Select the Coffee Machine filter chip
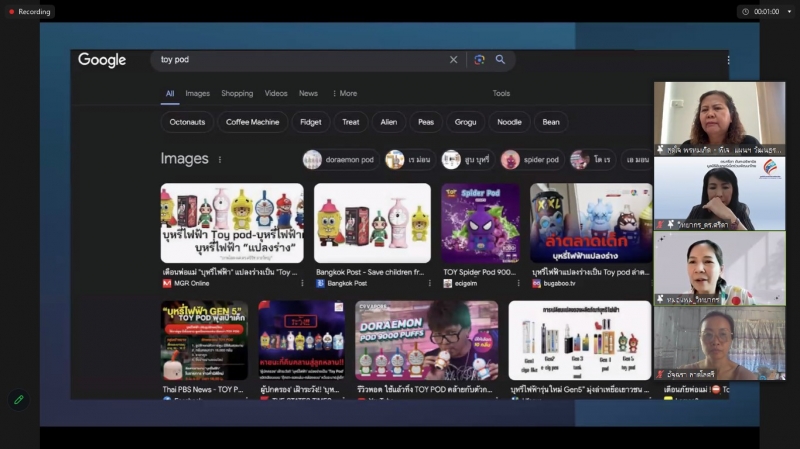Image resolution: width=800 pixels, height=449 pixels. (253, 122)
